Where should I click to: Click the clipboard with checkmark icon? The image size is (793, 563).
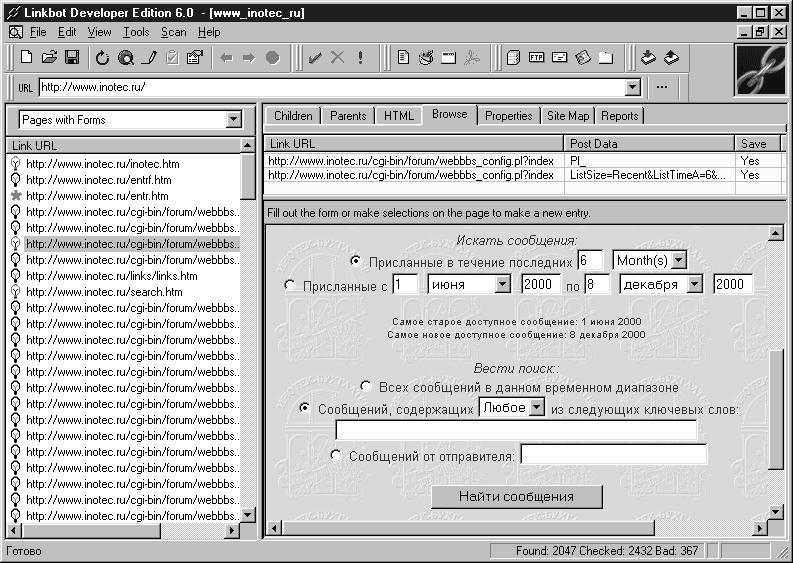(x=172, y=58)
